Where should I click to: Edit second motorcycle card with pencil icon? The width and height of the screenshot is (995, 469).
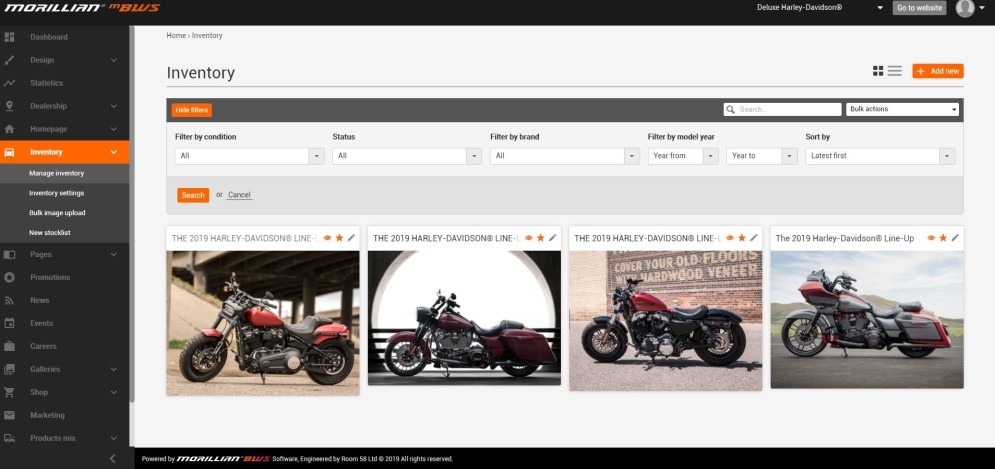pyautogui.click(x=553, y=238)
